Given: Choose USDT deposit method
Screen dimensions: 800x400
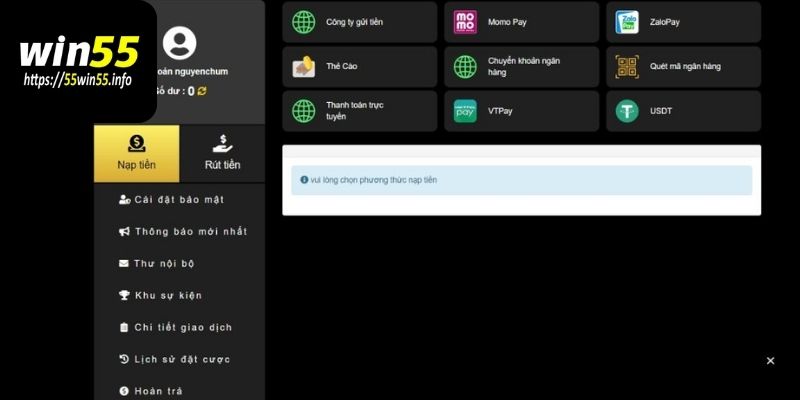Looking at the screenshot, I should pos(684,111).
